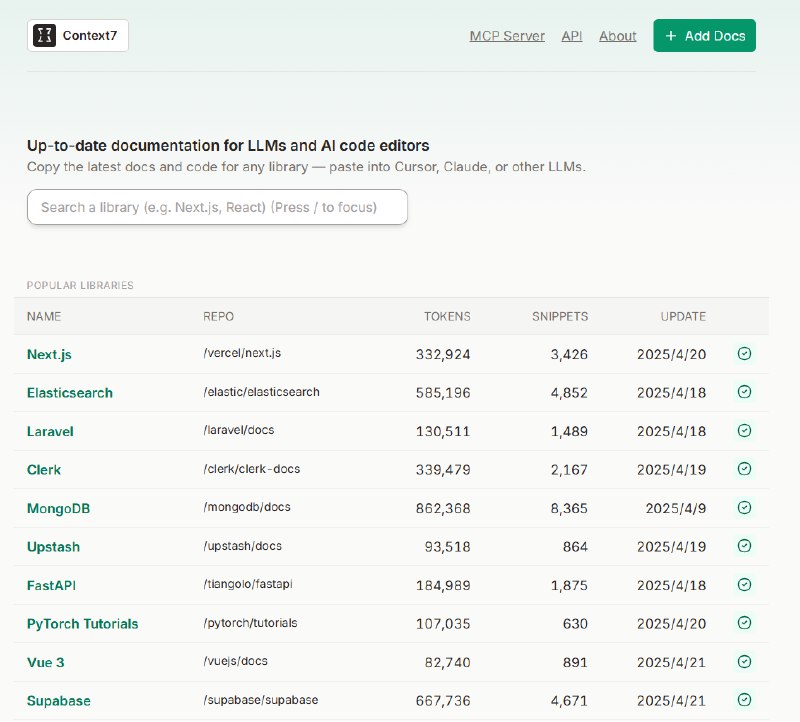Open the Clerk library docs
The height and width of the screenshot is (722, 800).
[x=44, y=470]
